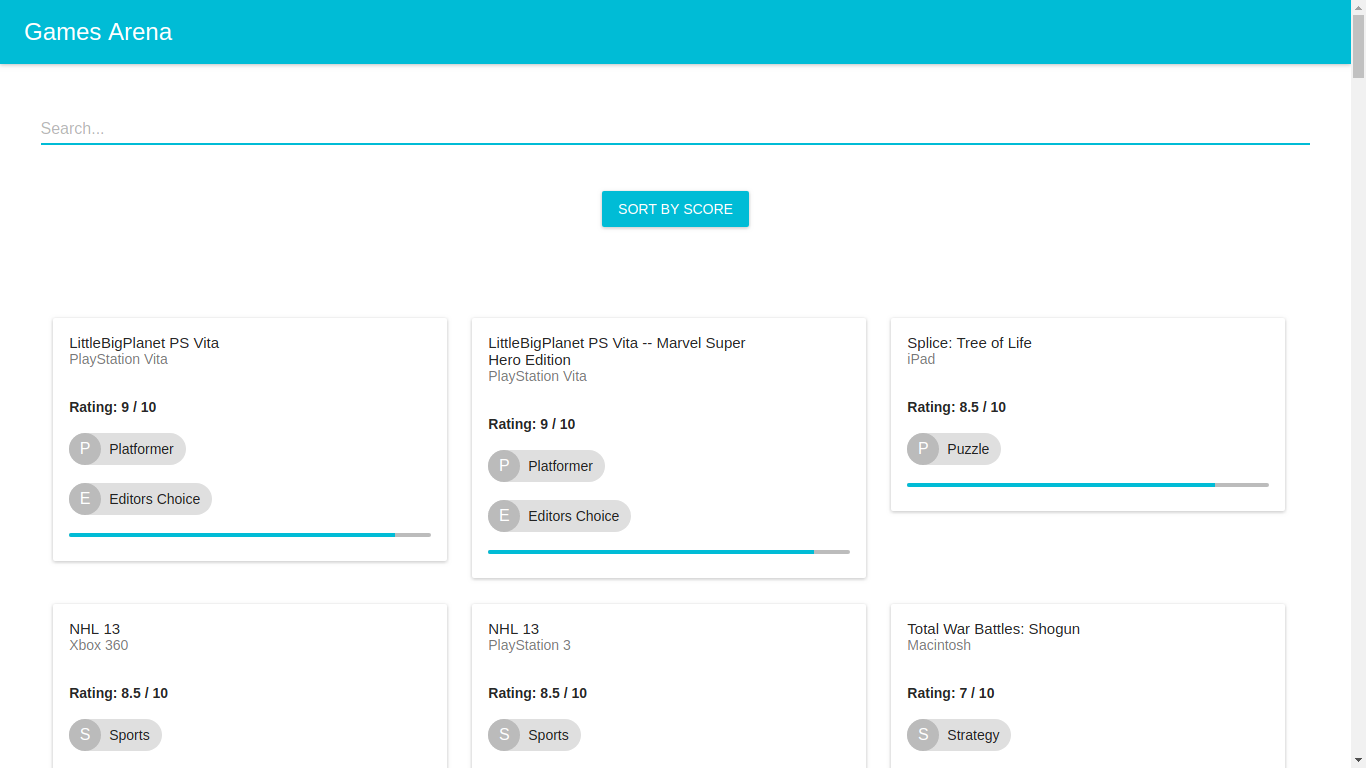Image resolution: width=1366 pixels, height=768 pixels.
Task: Click the title 'Splice: Tree of Life'
Action: pos(969,343)
